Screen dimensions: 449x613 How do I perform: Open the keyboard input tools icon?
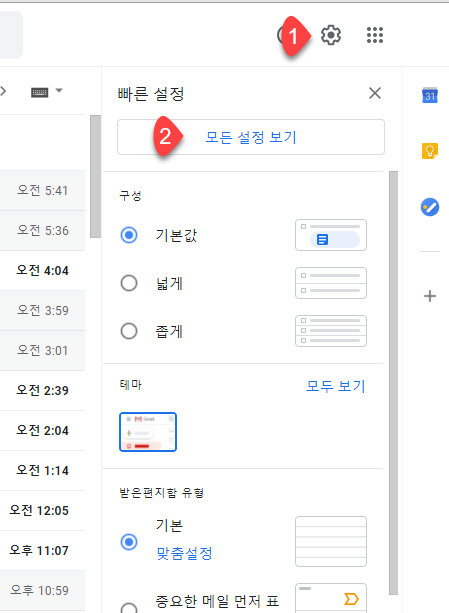[39, 92]
